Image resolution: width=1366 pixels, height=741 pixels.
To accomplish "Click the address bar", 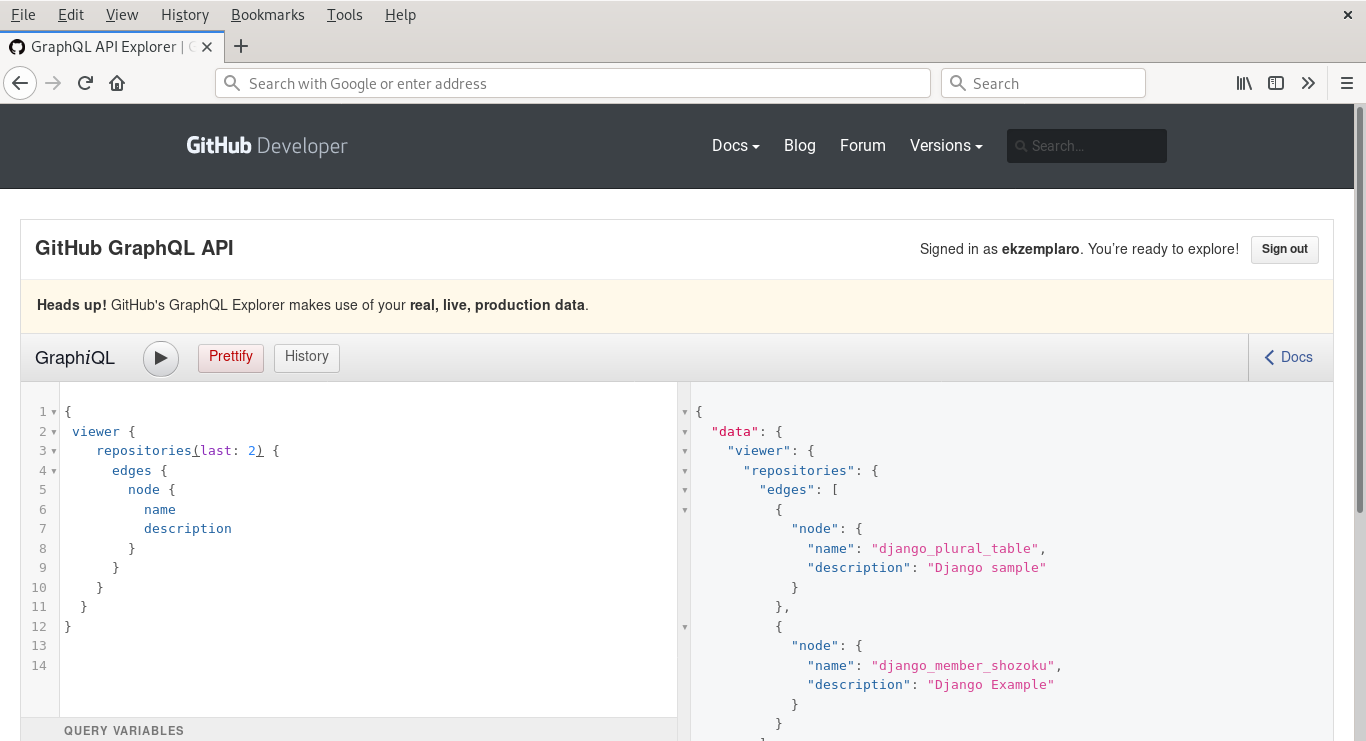I will pyautogui.click(x=572, y=83).
